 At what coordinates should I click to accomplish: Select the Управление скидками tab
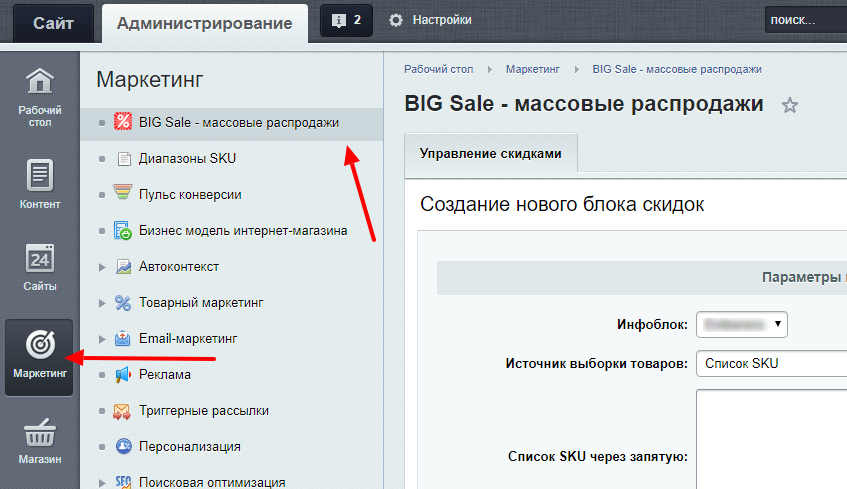coord(490,154)
